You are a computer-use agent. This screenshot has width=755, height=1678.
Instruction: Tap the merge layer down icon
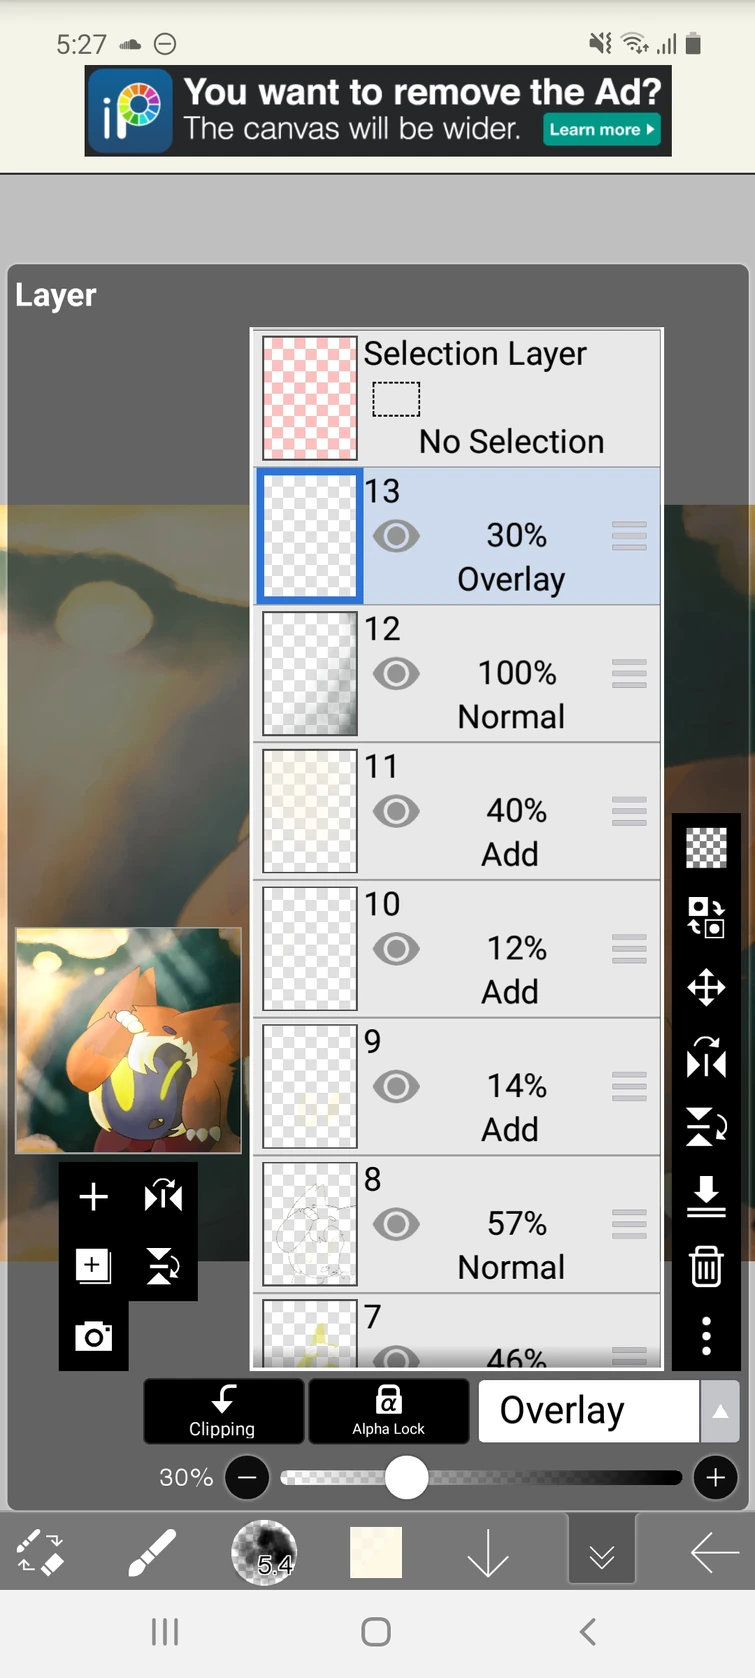(x=706, y=1196)
